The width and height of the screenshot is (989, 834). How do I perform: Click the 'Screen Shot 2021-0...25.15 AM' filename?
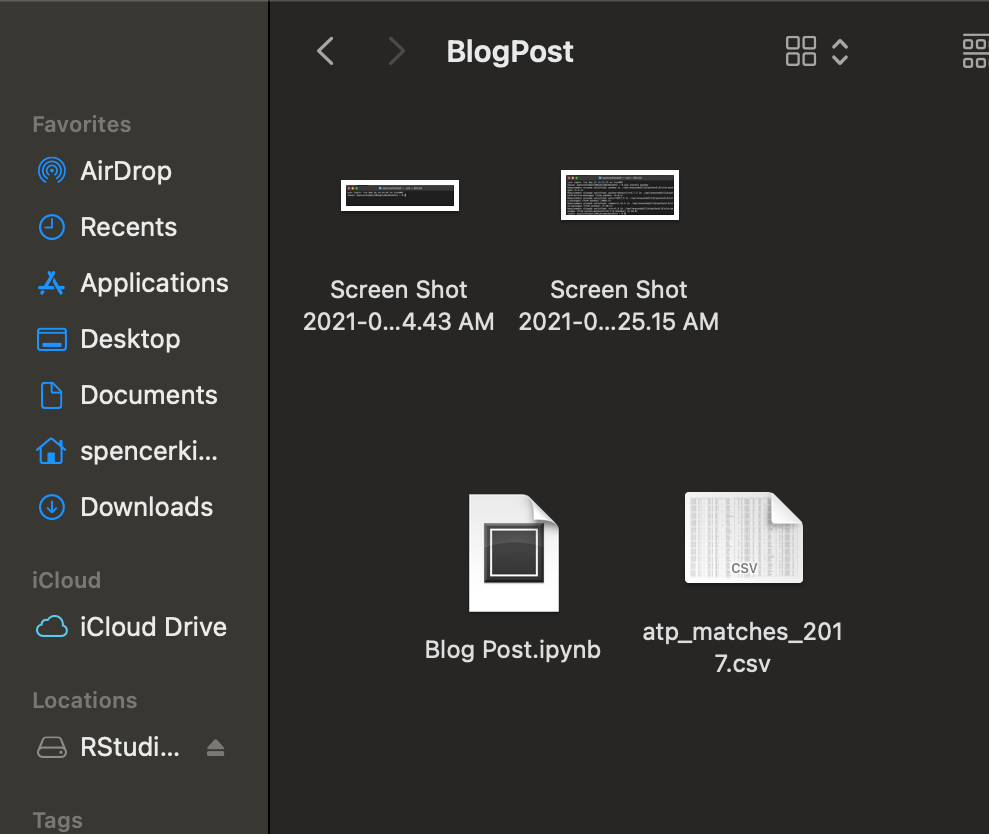619,306
